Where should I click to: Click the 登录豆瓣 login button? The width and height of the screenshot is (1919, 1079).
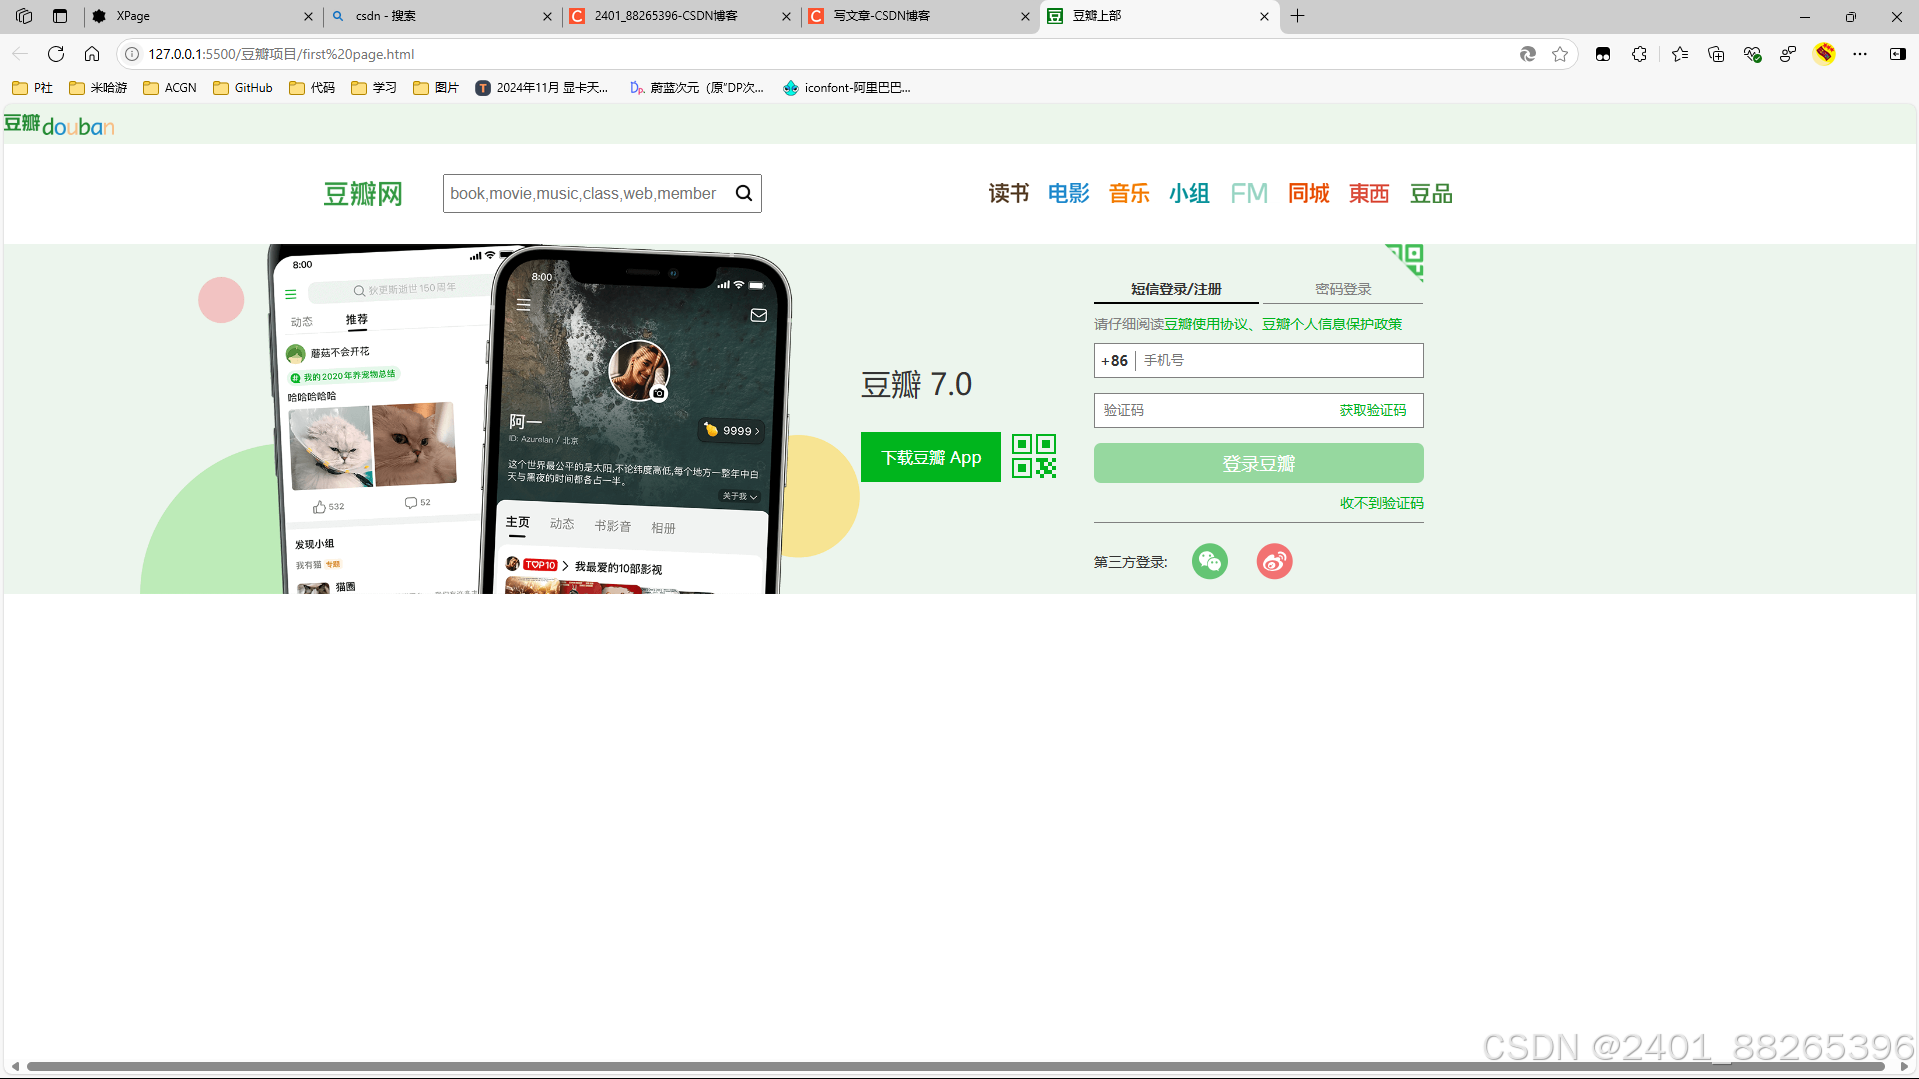pyautogui.click(x=1258, y=463)
